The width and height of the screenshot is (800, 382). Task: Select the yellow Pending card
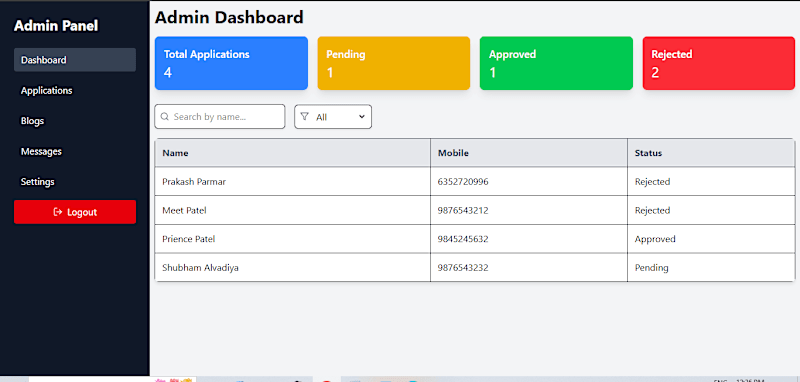394,63
